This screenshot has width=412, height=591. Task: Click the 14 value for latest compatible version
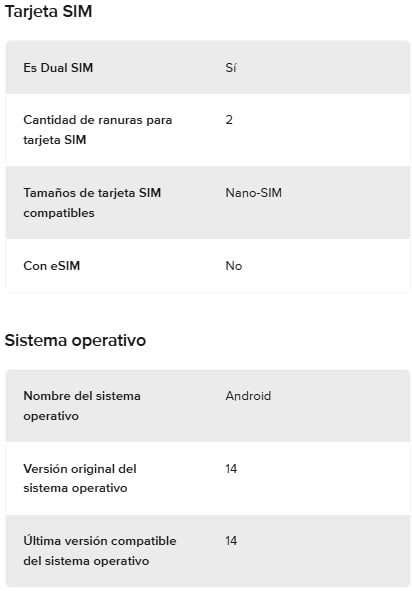pos(231,540)
